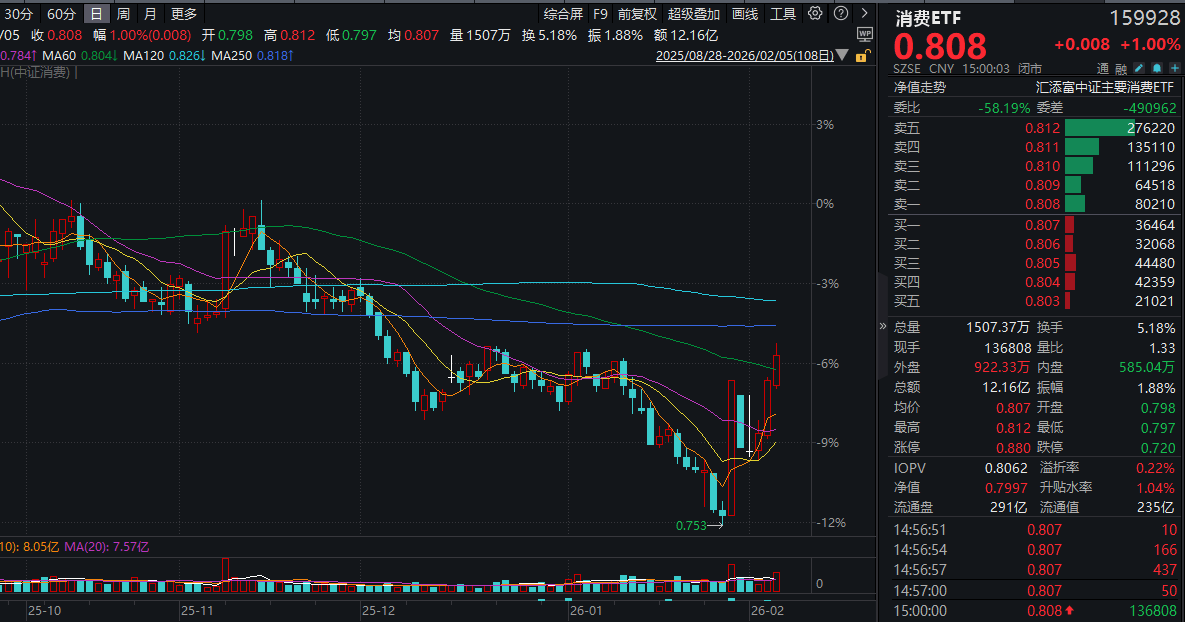Click the plus icon to add to watchlist
Screen dimensions: 1185x622
(1174, 68)
